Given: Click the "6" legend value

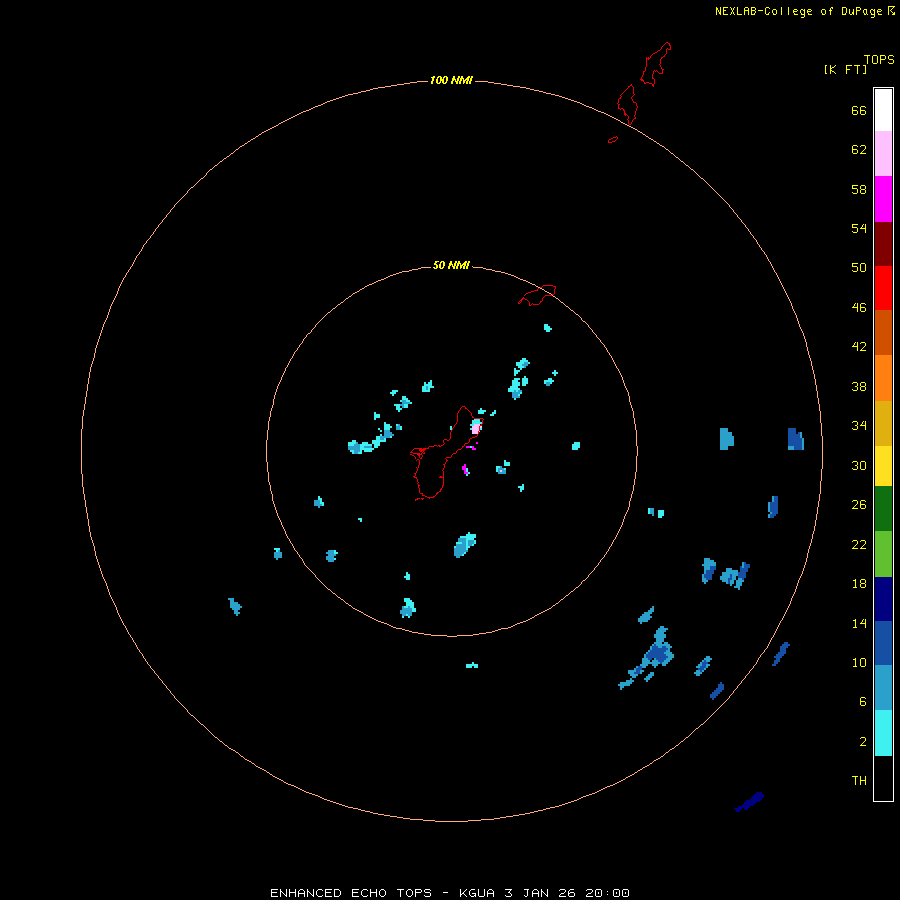Looking at the screenshot, I should click(863, 702).
